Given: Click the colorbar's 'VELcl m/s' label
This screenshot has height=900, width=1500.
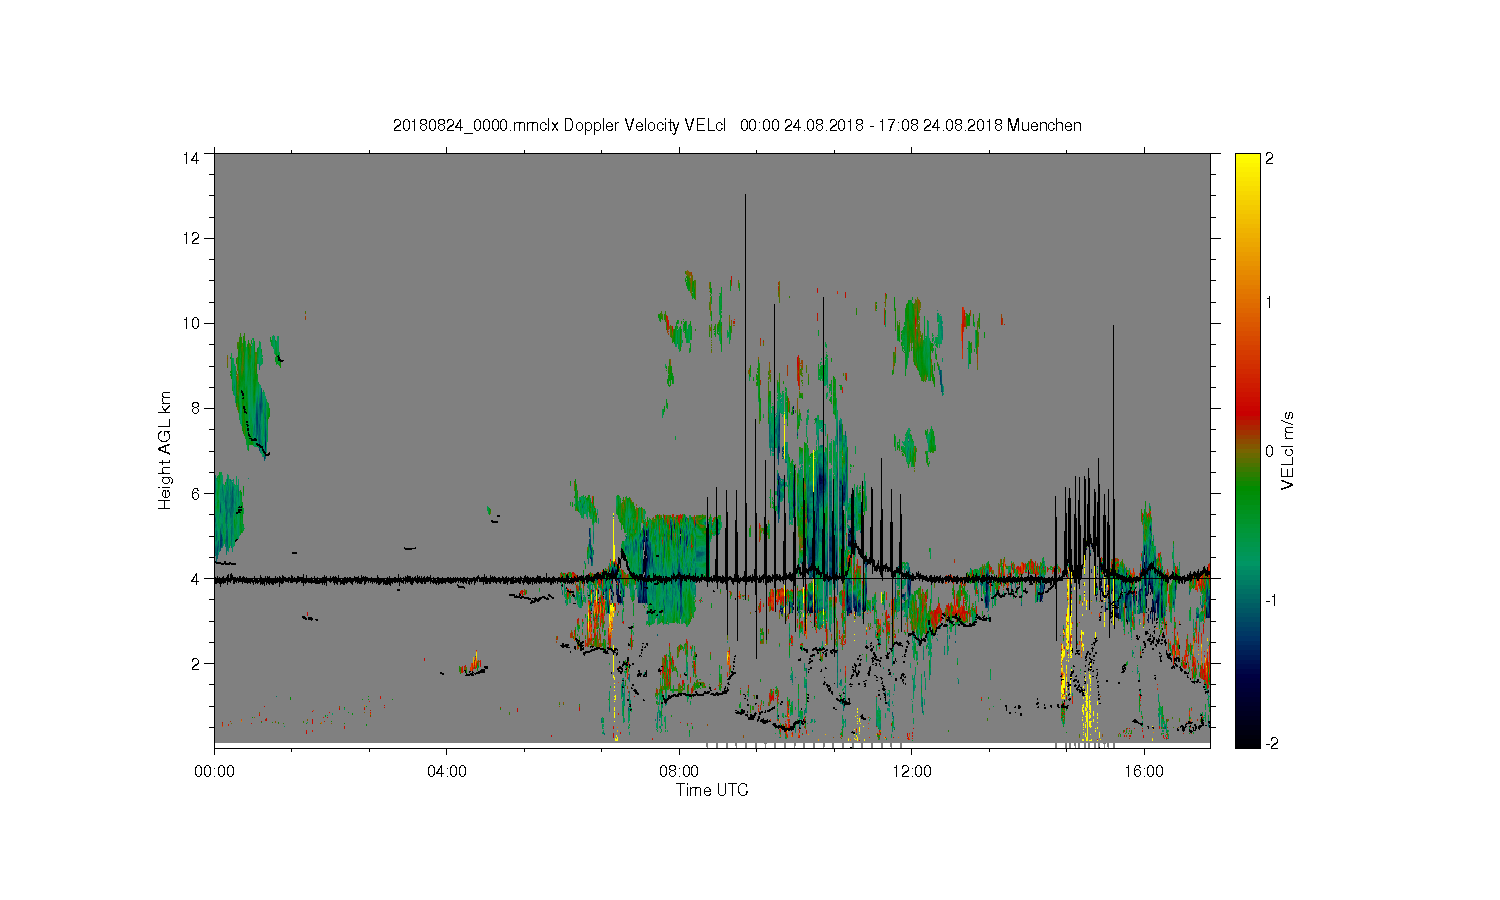Looking at the screenshot, I should point(1288,450).
